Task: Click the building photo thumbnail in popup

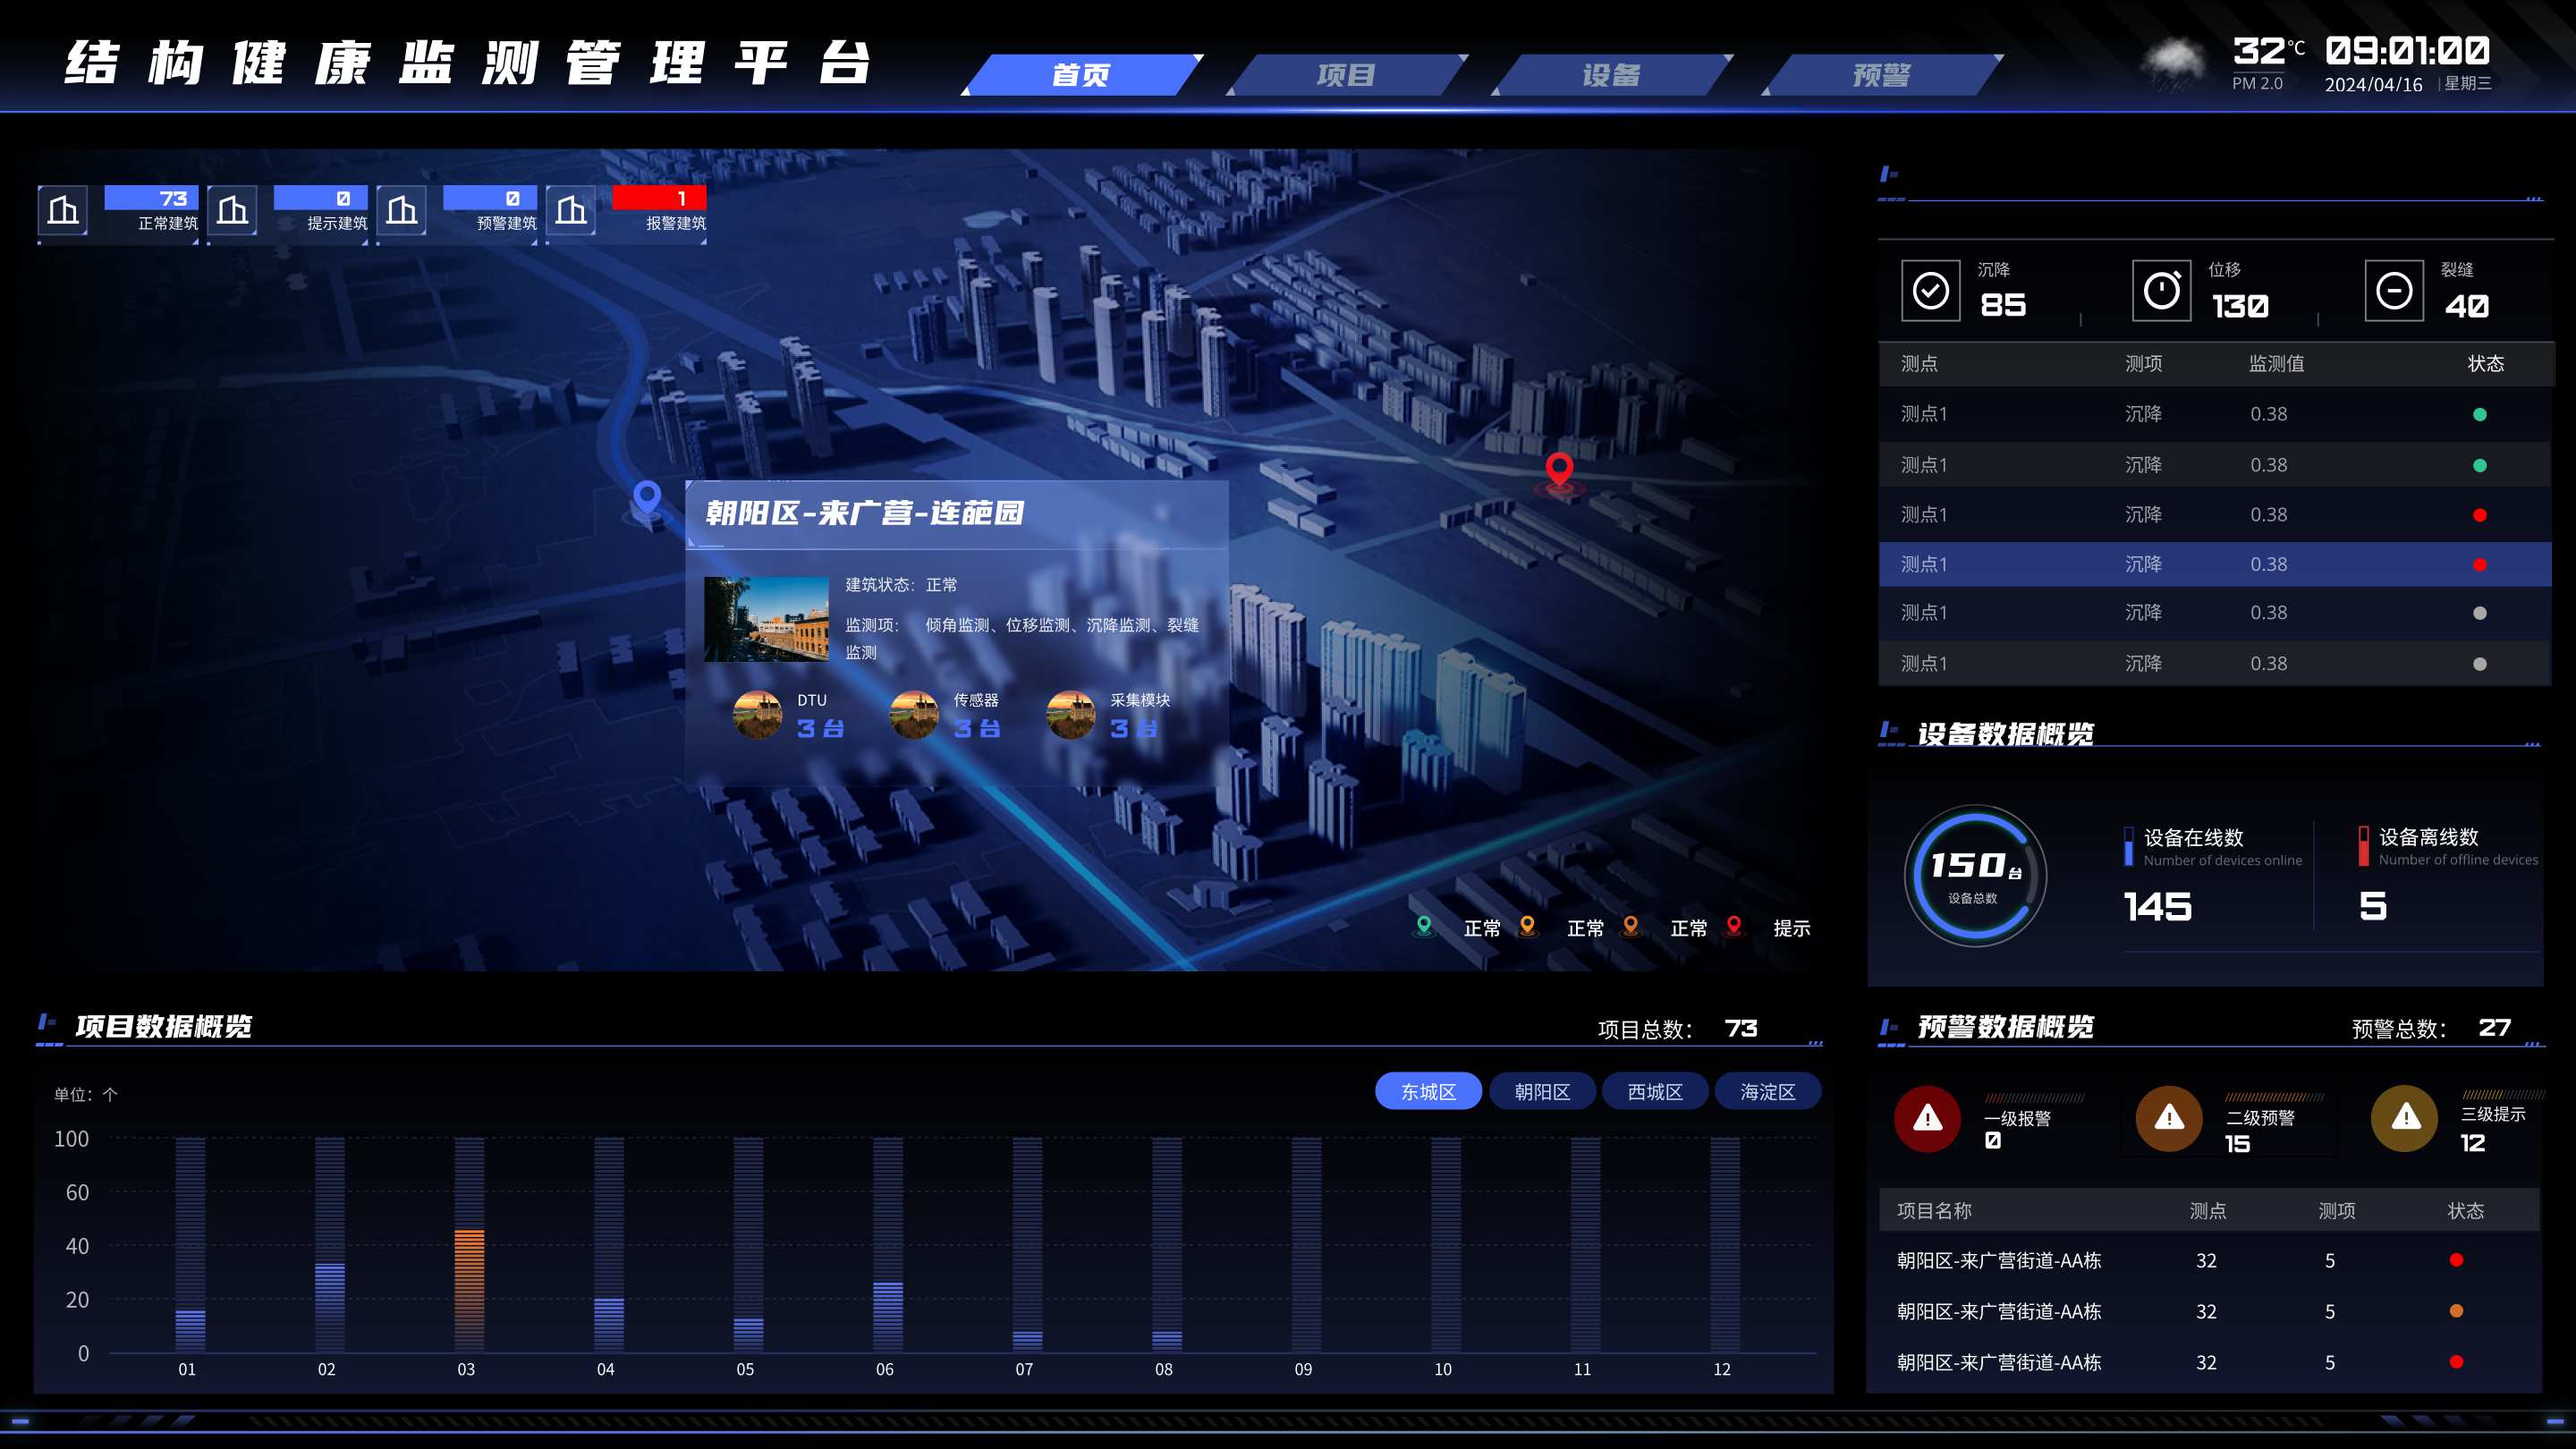Action: pos(766,619)
